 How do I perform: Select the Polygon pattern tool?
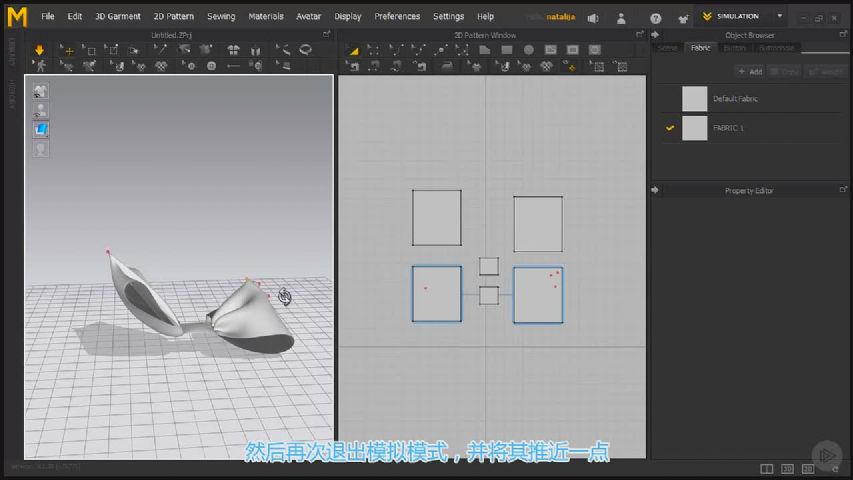point(485,50)
